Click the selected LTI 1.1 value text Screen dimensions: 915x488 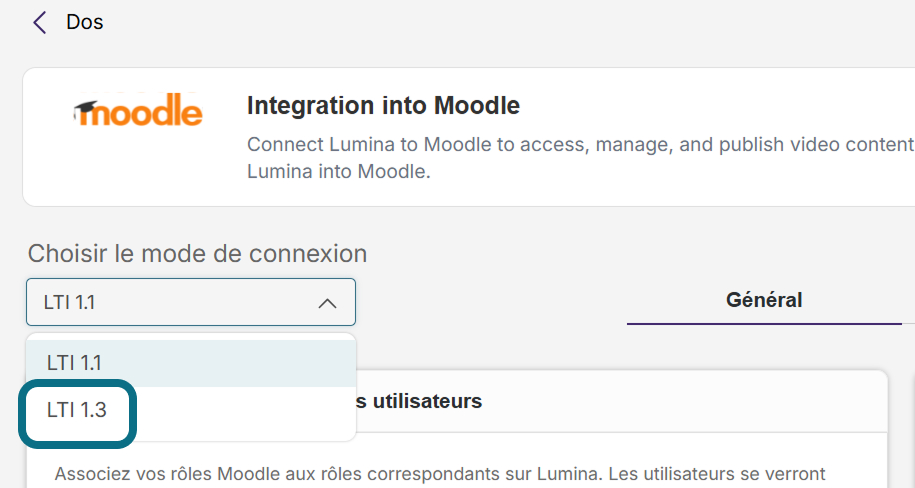coord(69,302)
